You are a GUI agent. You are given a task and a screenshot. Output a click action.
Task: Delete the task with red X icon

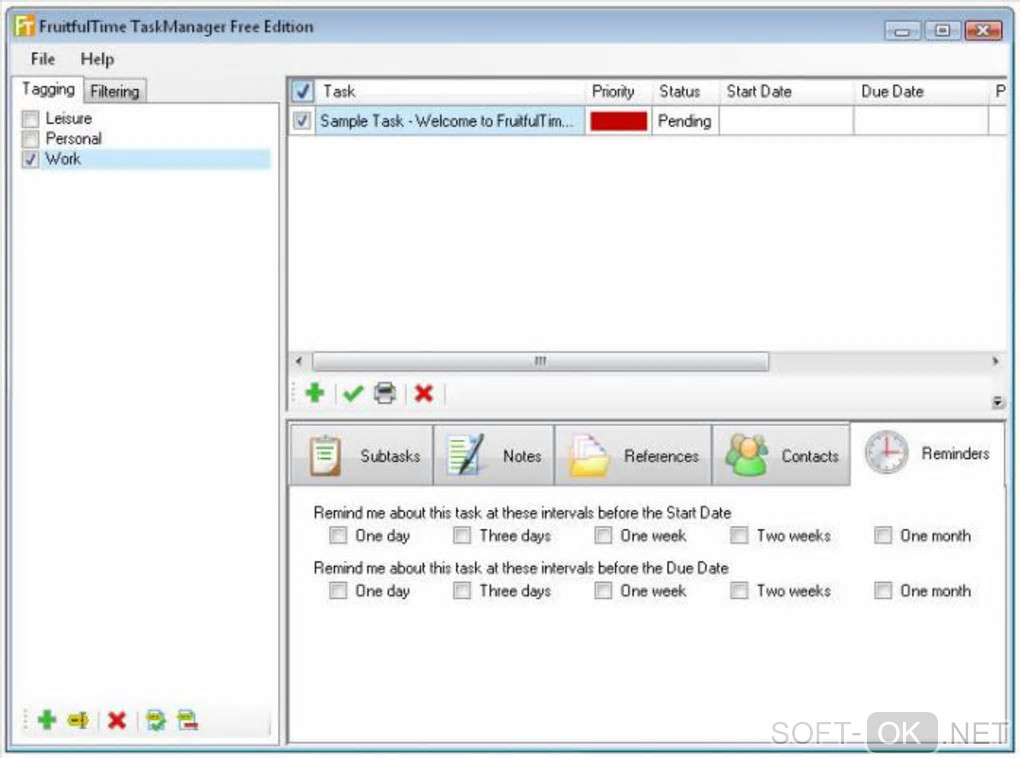[x=424, y=394]
